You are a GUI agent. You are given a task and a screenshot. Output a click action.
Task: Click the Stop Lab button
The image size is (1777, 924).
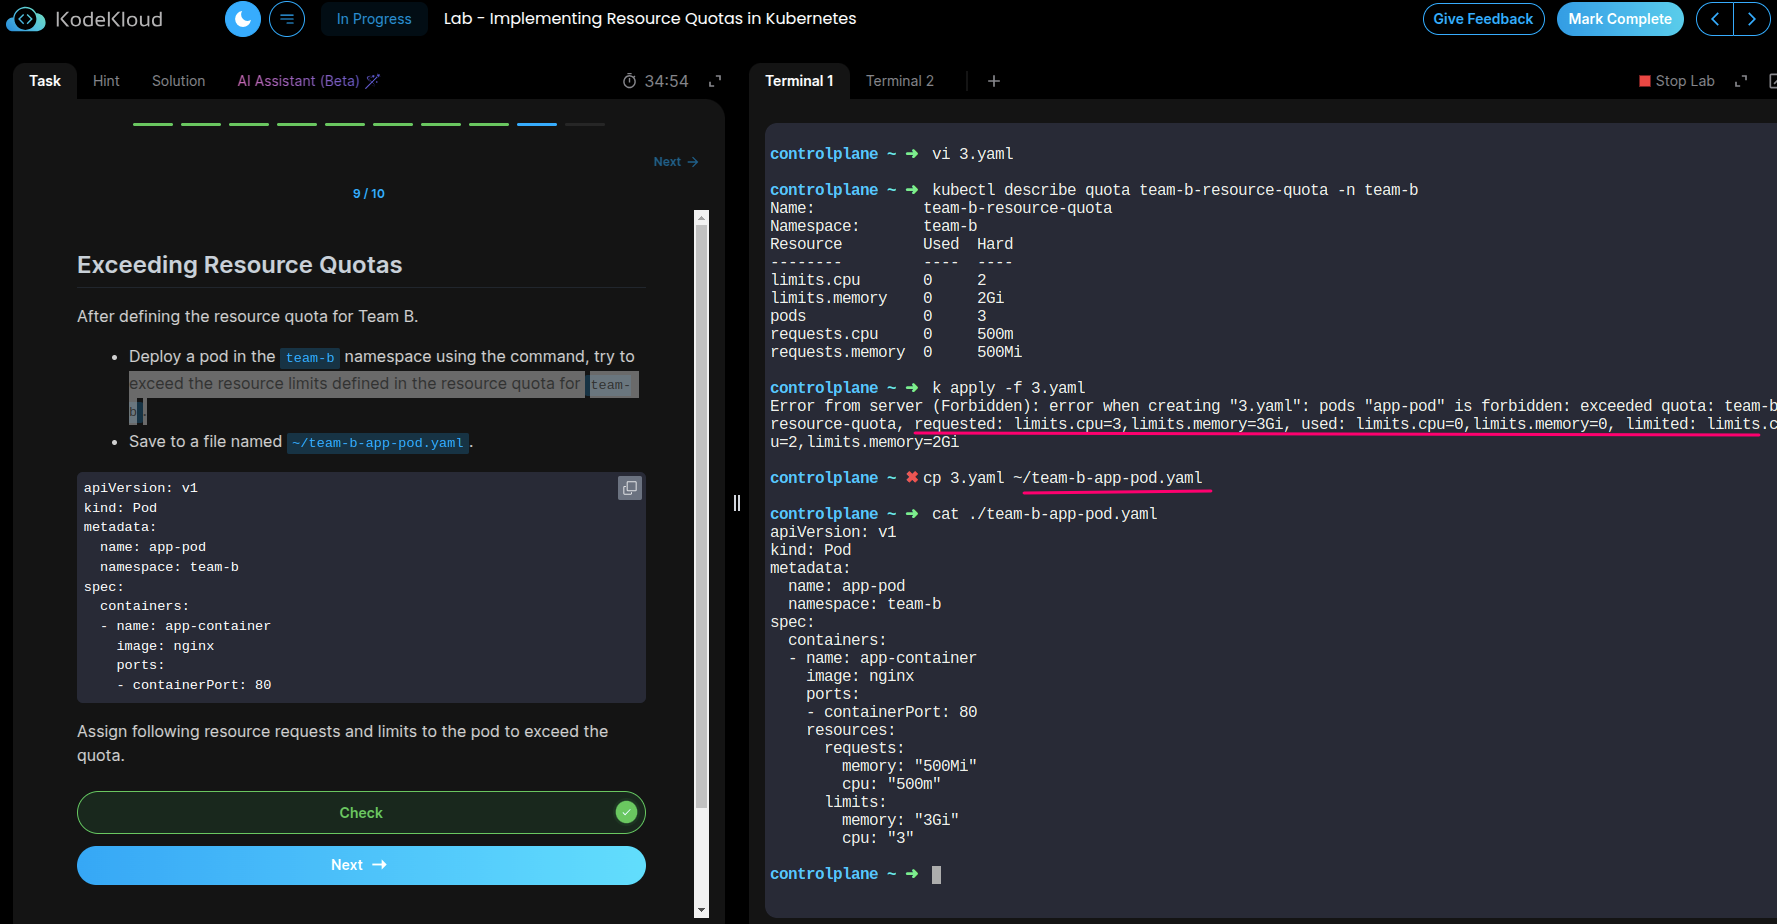coord(1677,81)
